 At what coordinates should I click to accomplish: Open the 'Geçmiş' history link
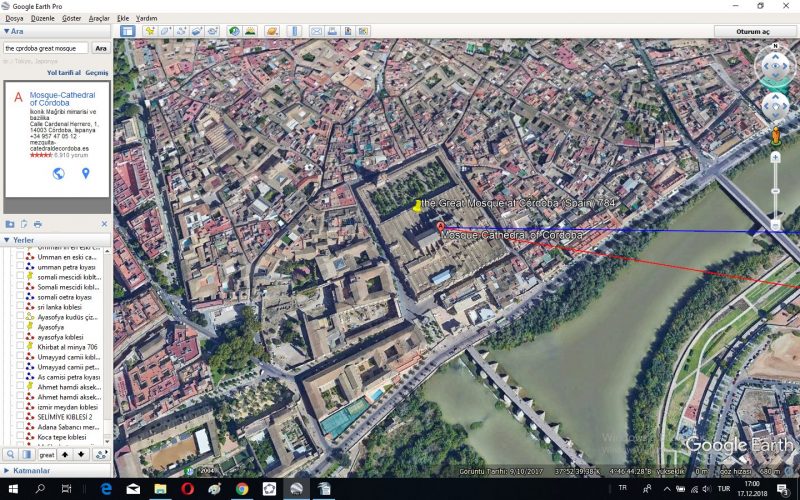tap(96, 72)
